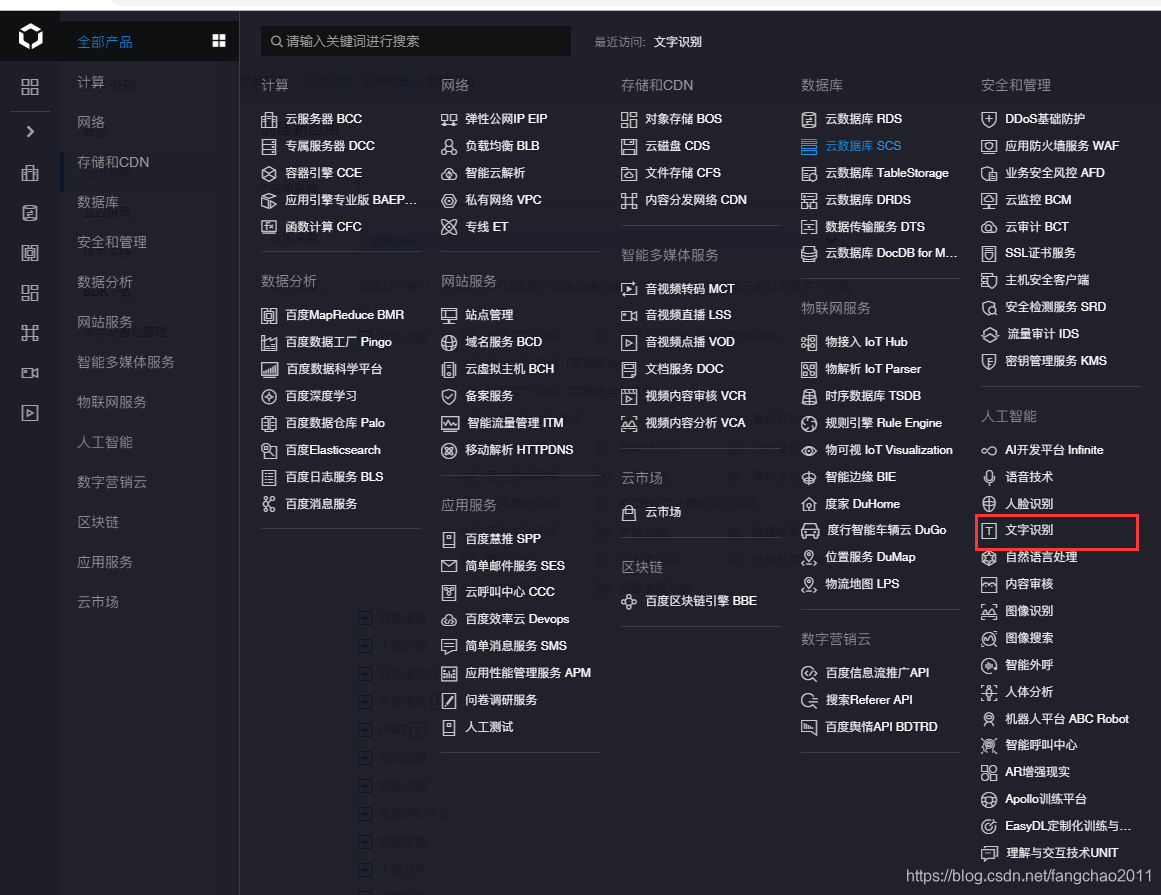1161x895 pixels.
Task: Click the 域名服务 BCD globe icon
Action: coord(449,343)
